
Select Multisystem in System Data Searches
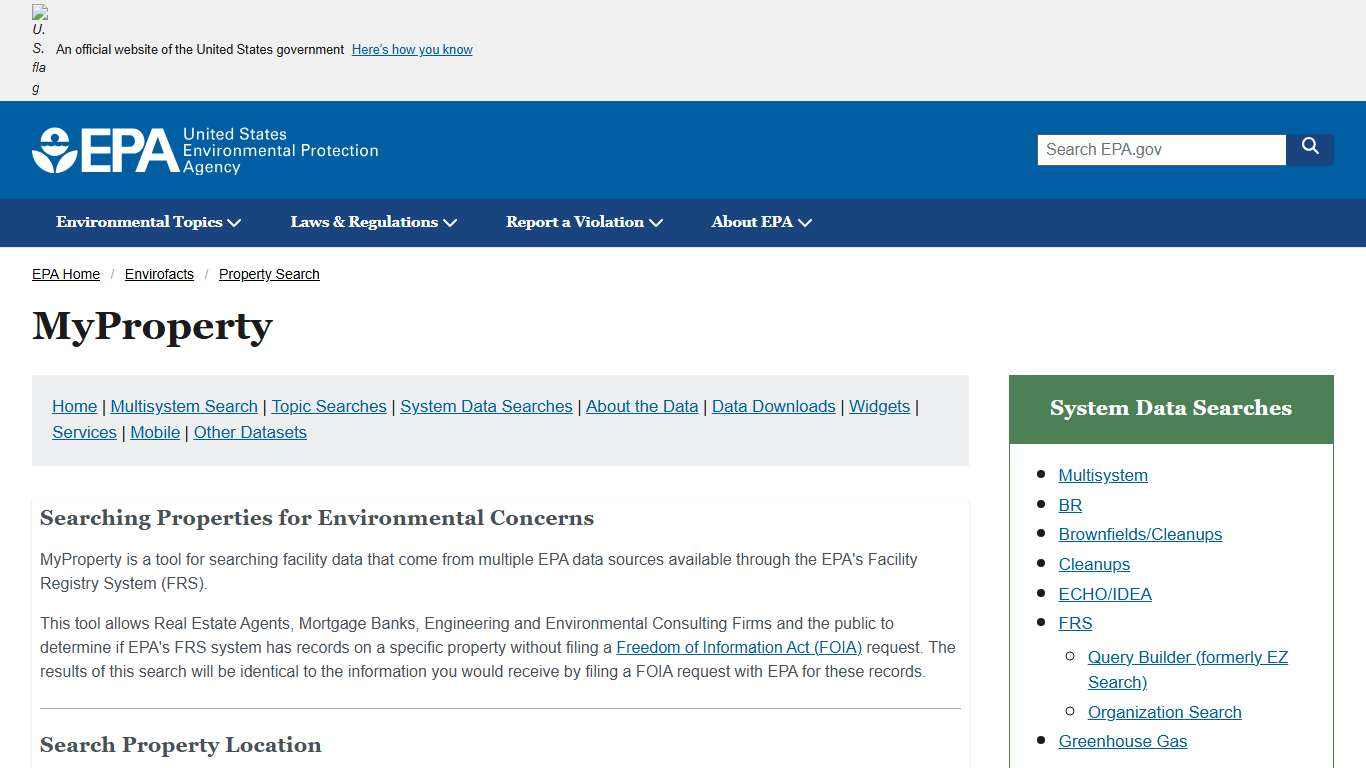pyautogui.click(x=1102, y=475)
